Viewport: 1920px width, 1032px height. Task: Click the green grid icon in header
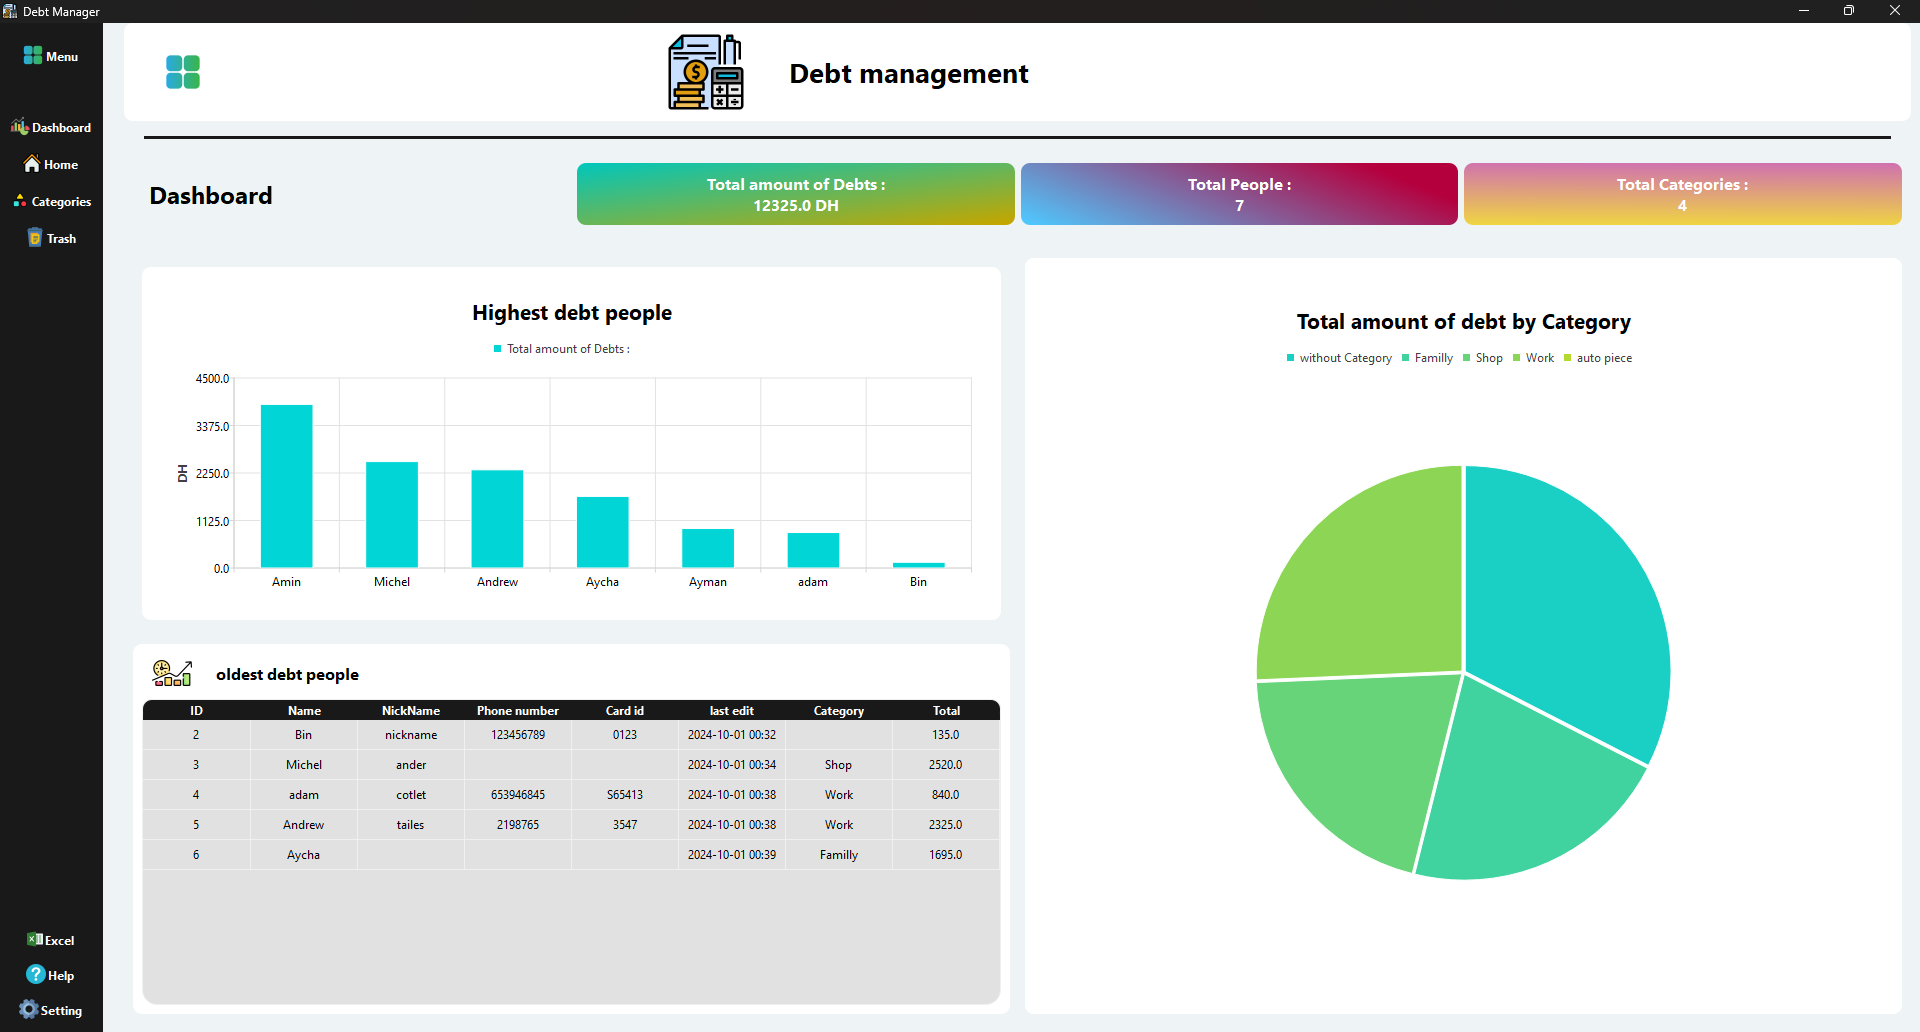(x=183, y=72)
